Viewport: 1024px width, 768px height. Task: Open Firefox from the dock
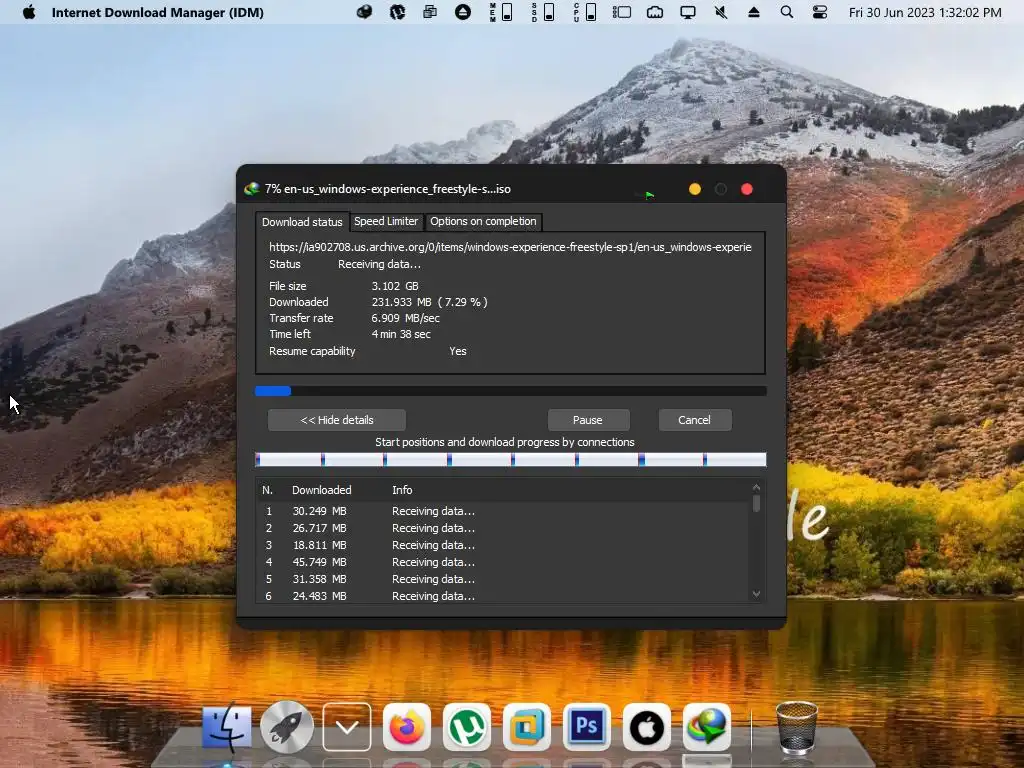click(406, 727)
